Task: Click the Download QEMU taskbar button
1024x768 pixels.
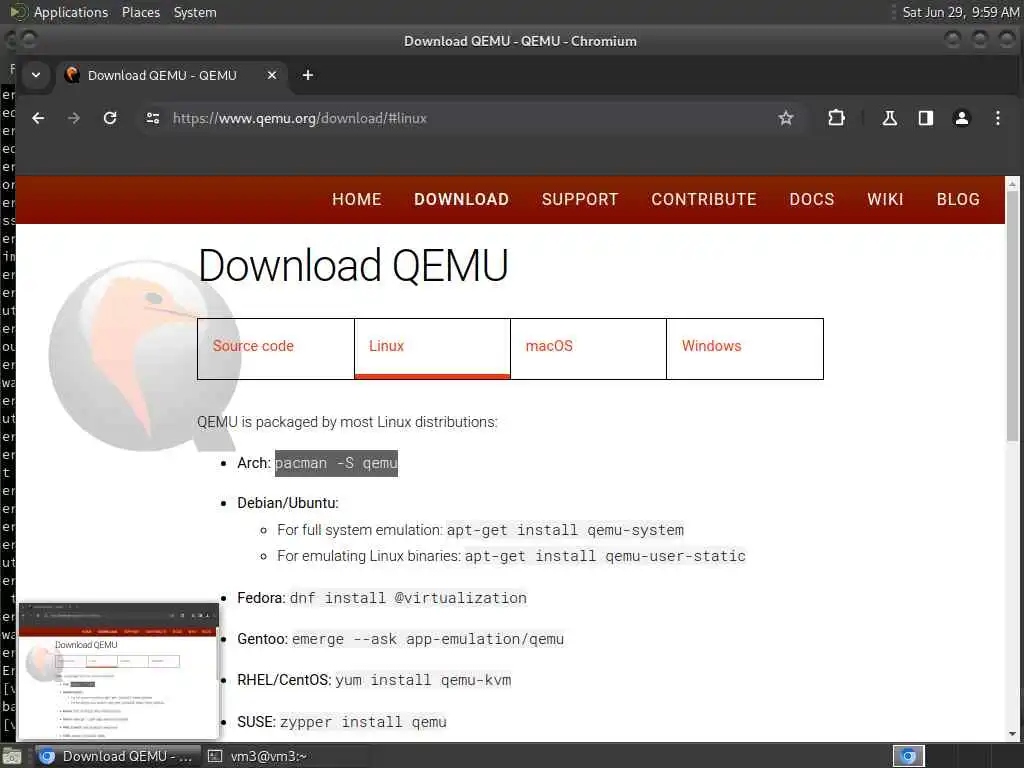Action: pos(118,756)
